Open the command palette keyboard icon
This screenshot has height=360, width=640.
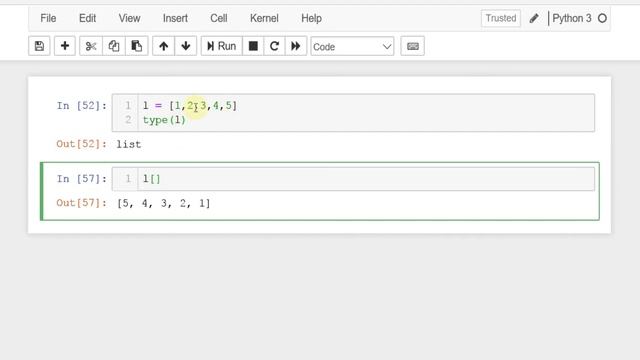coord(413,46)
